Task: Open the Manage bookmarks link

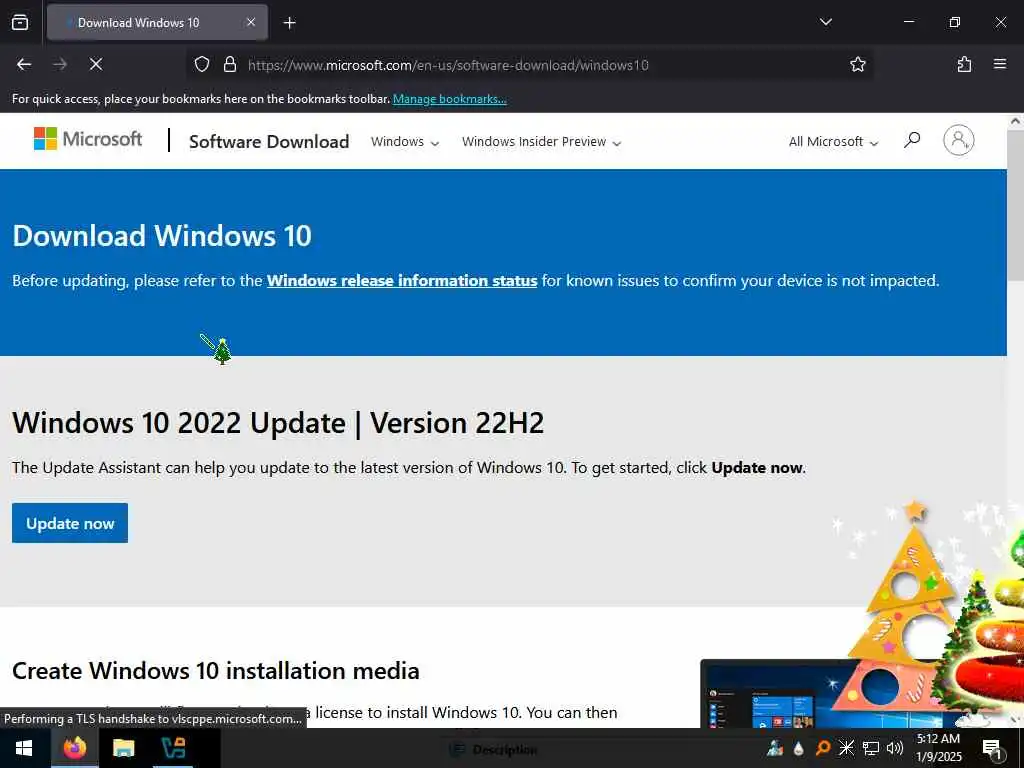Action: (x=449, y=99)
